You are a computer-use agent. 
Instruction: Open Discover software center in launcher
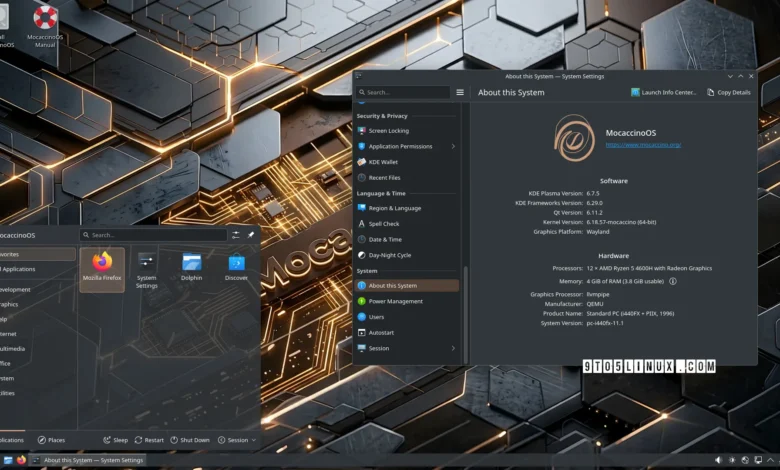tap(236, 268)
